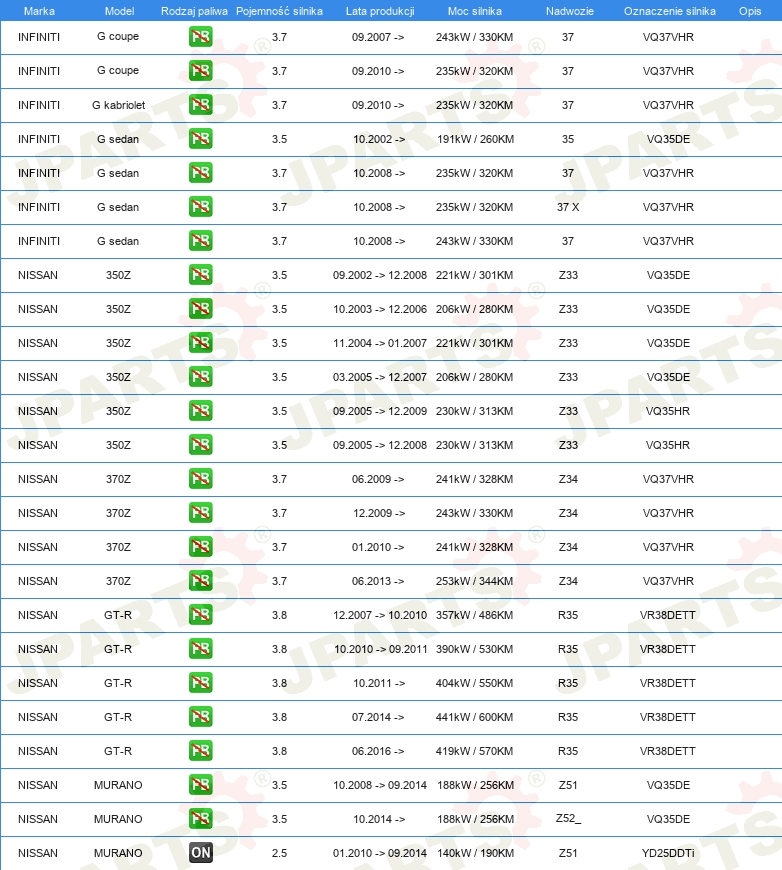Screen dimensions: 782x870
Task: Click the Lata produkcji column header
Action: 380,11
